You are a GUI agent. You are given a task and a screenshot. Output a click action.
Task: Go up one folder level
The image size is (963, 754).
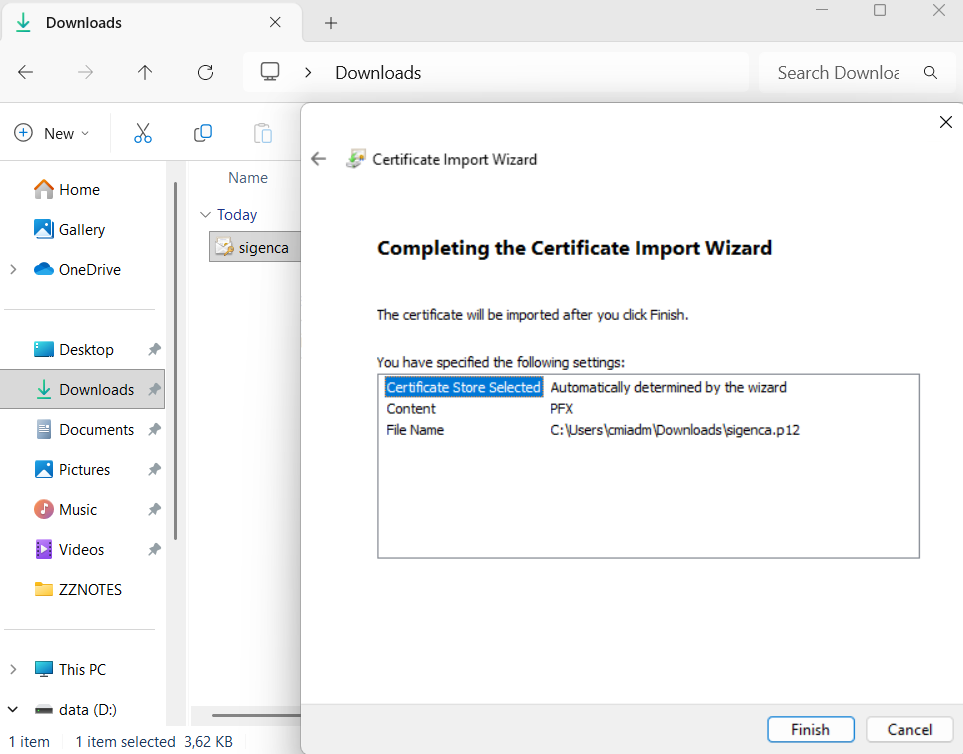(x=145, y=72)
